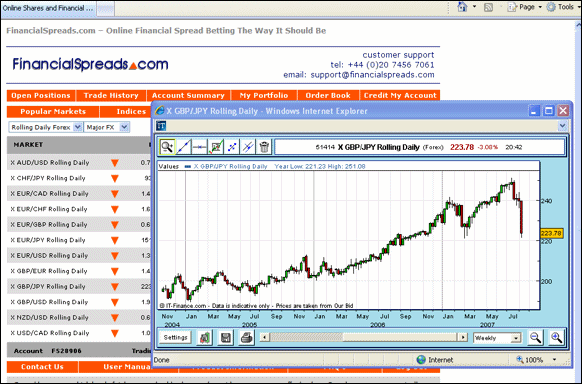
Task: Click the orange arrow for GBP/JPY Rolling Daily
Action: point(115,287)
